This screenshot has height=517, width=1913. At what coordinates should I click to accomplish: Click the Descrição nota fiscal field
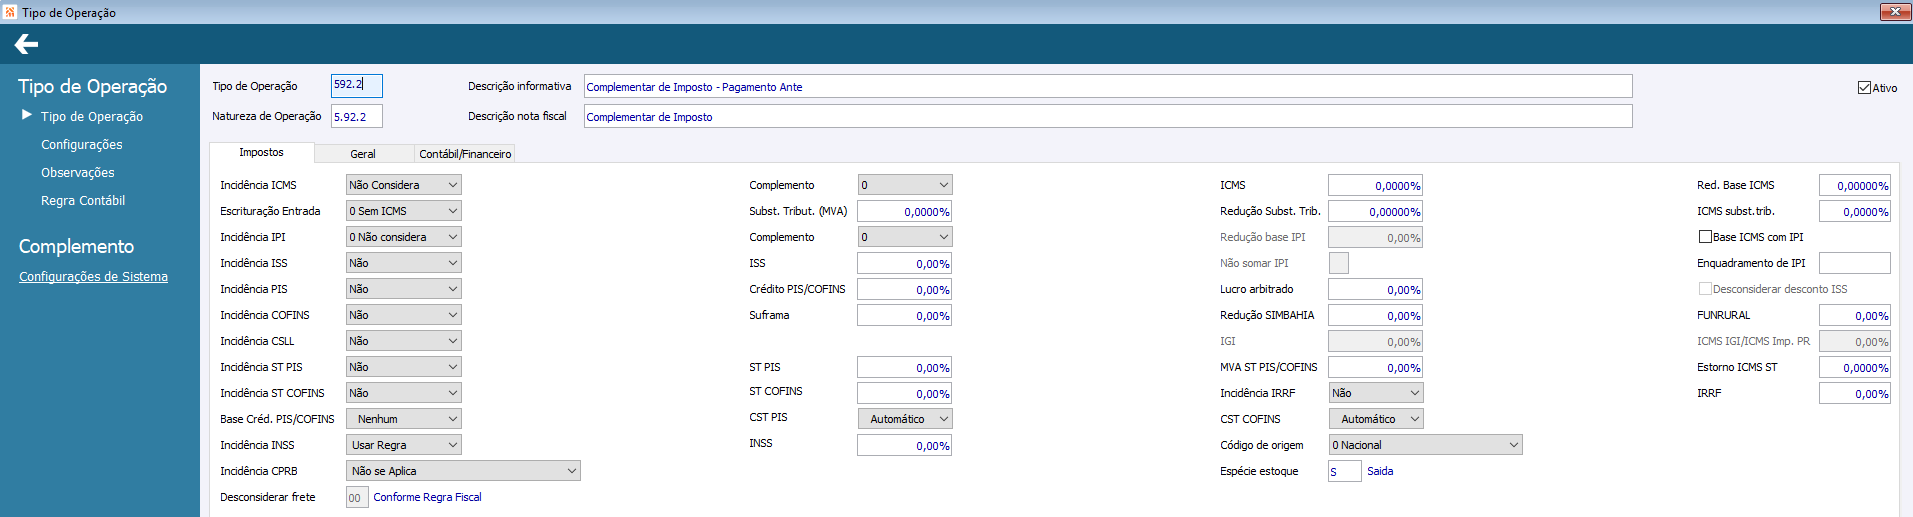coord(1108,116)
